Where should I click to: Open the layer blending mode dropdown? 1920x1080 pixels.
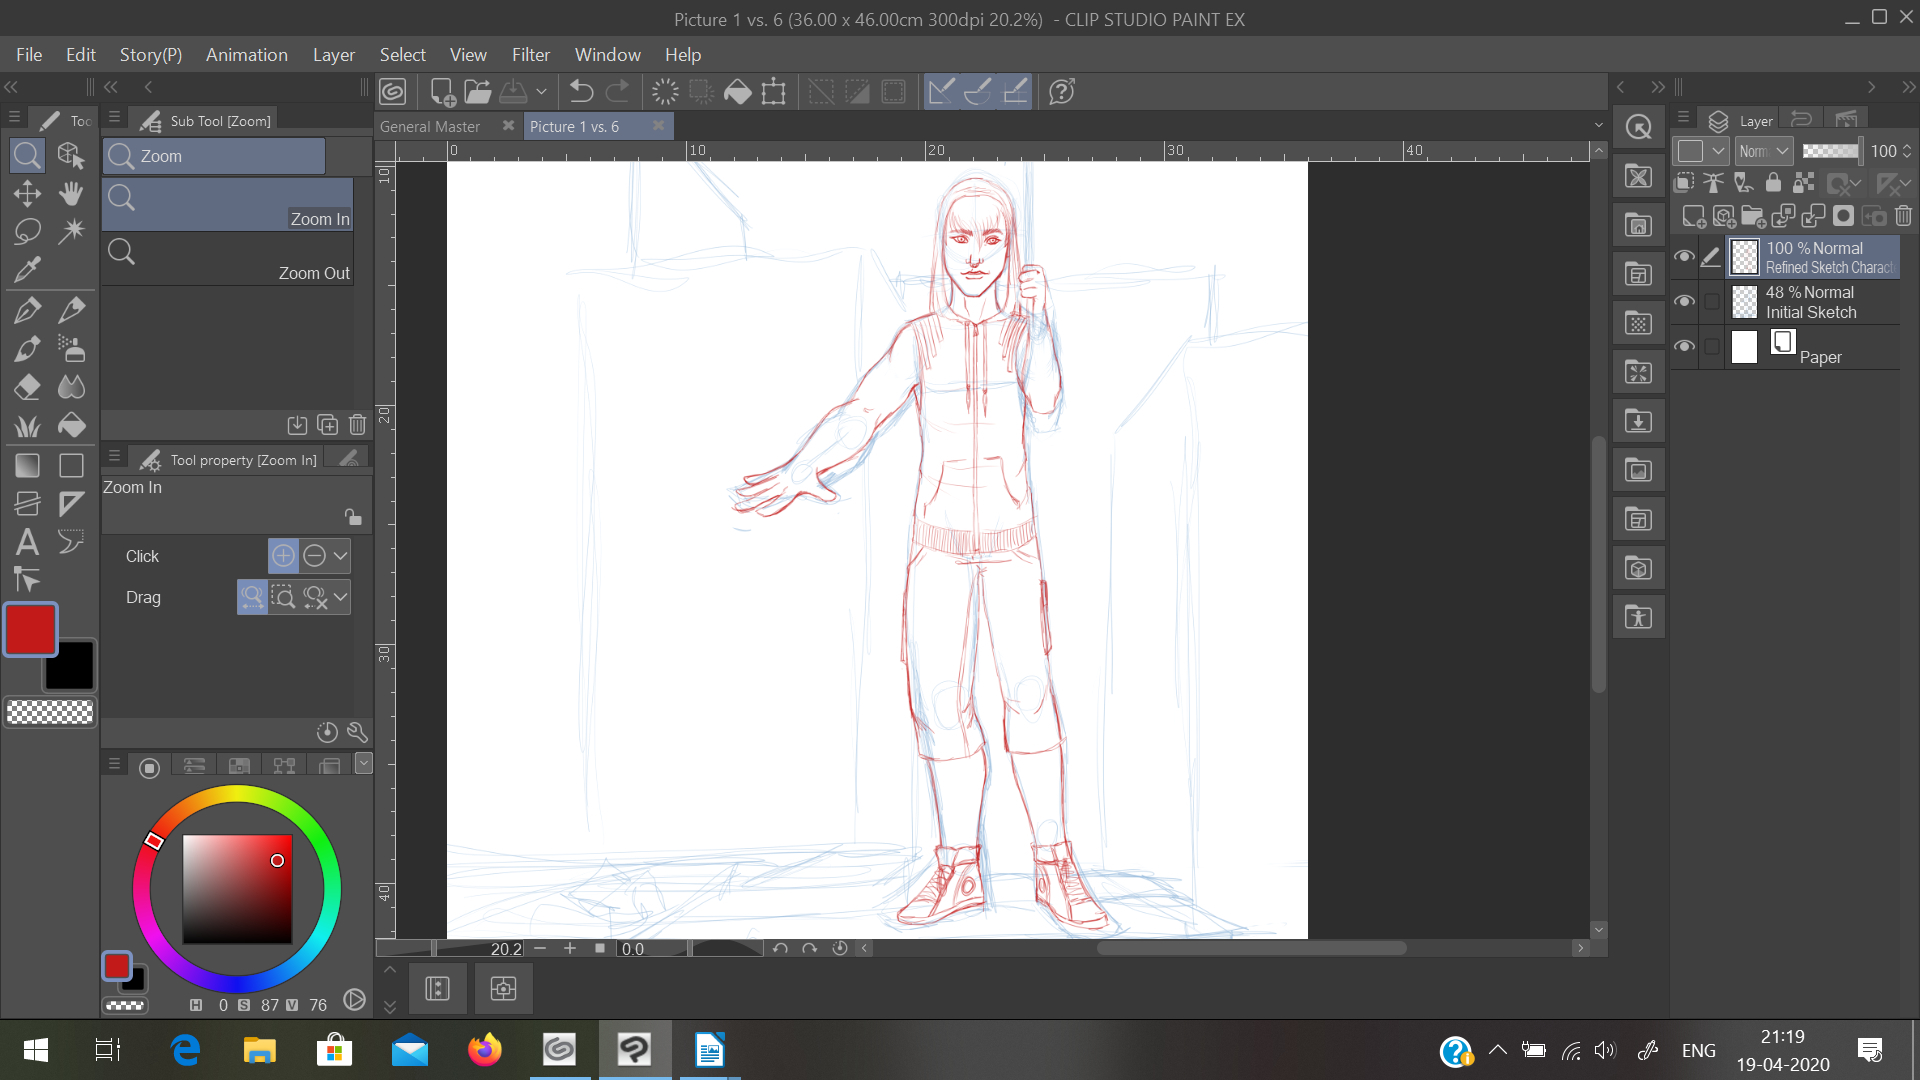pos(1764,151)
